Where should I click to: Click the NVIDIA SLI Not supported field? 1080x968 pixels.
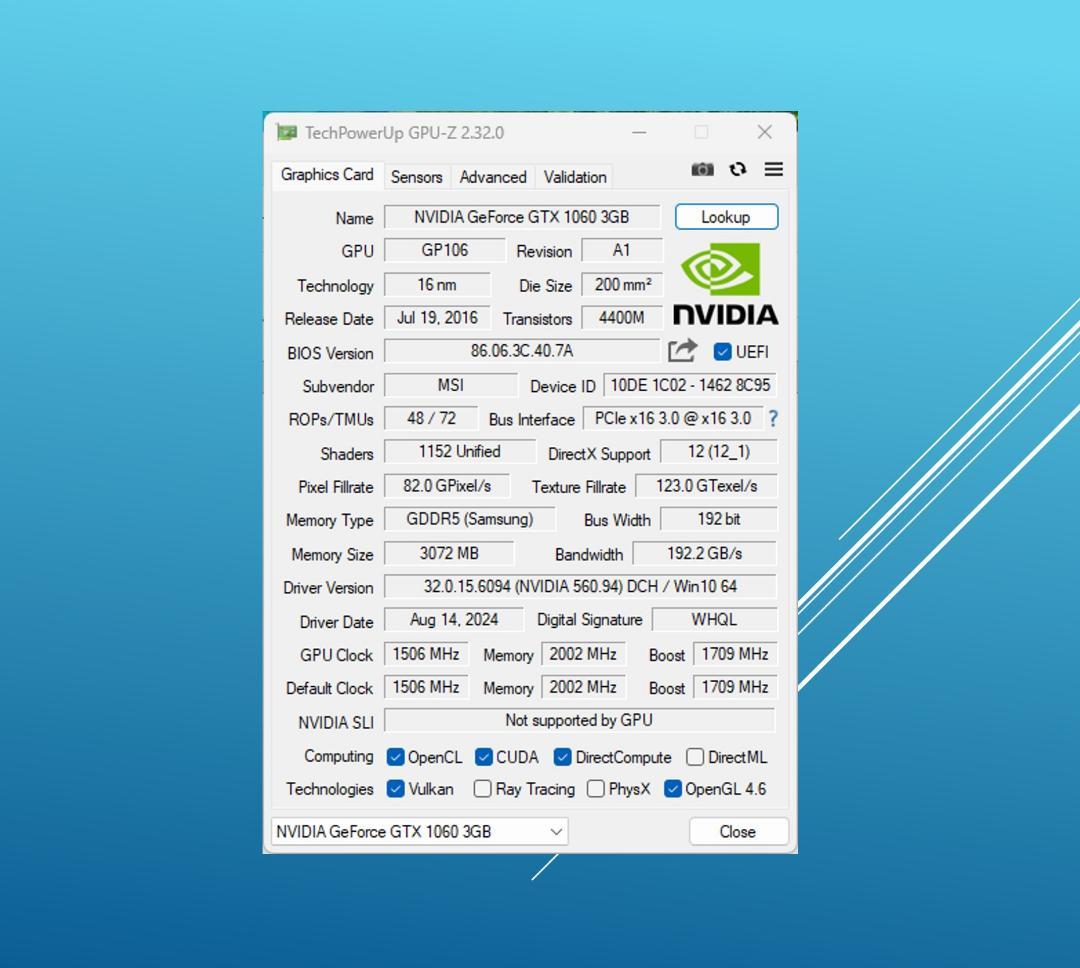(x=579, y=720)
